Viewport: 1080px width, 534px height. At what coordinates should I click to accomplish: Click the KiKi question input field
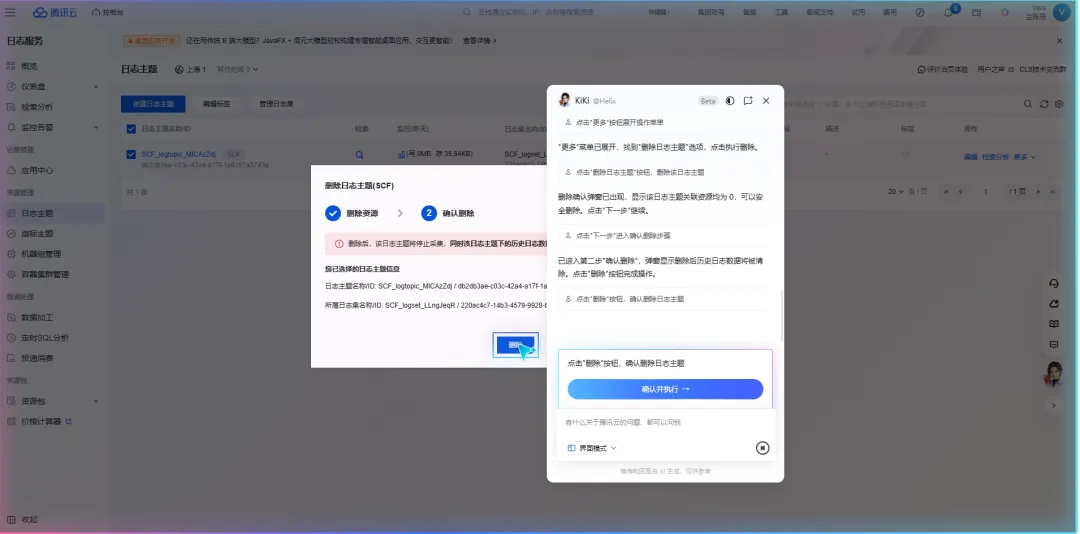click(x=665, y=422)
